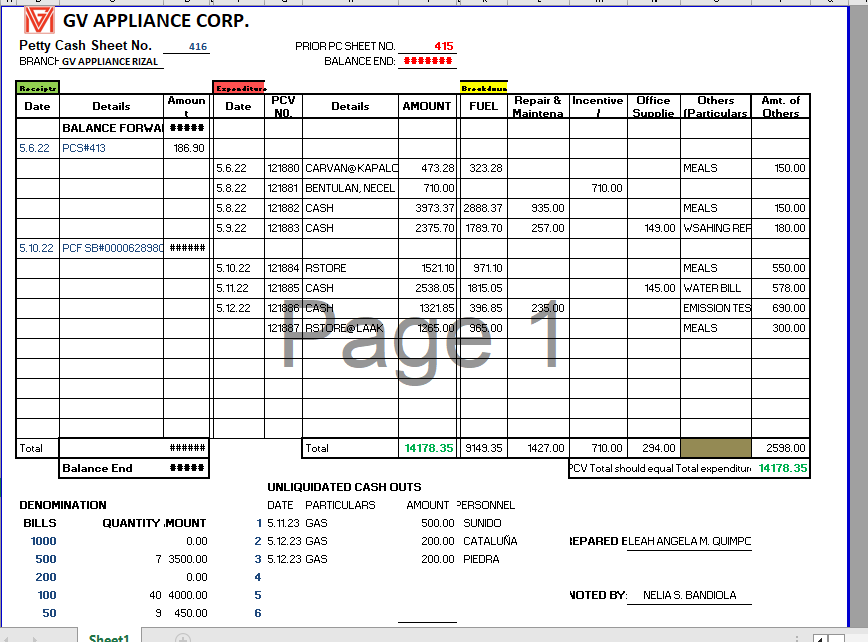Select the receipt amount 186.90
This screenshot has width=868, height=642.
pos(187,148)
